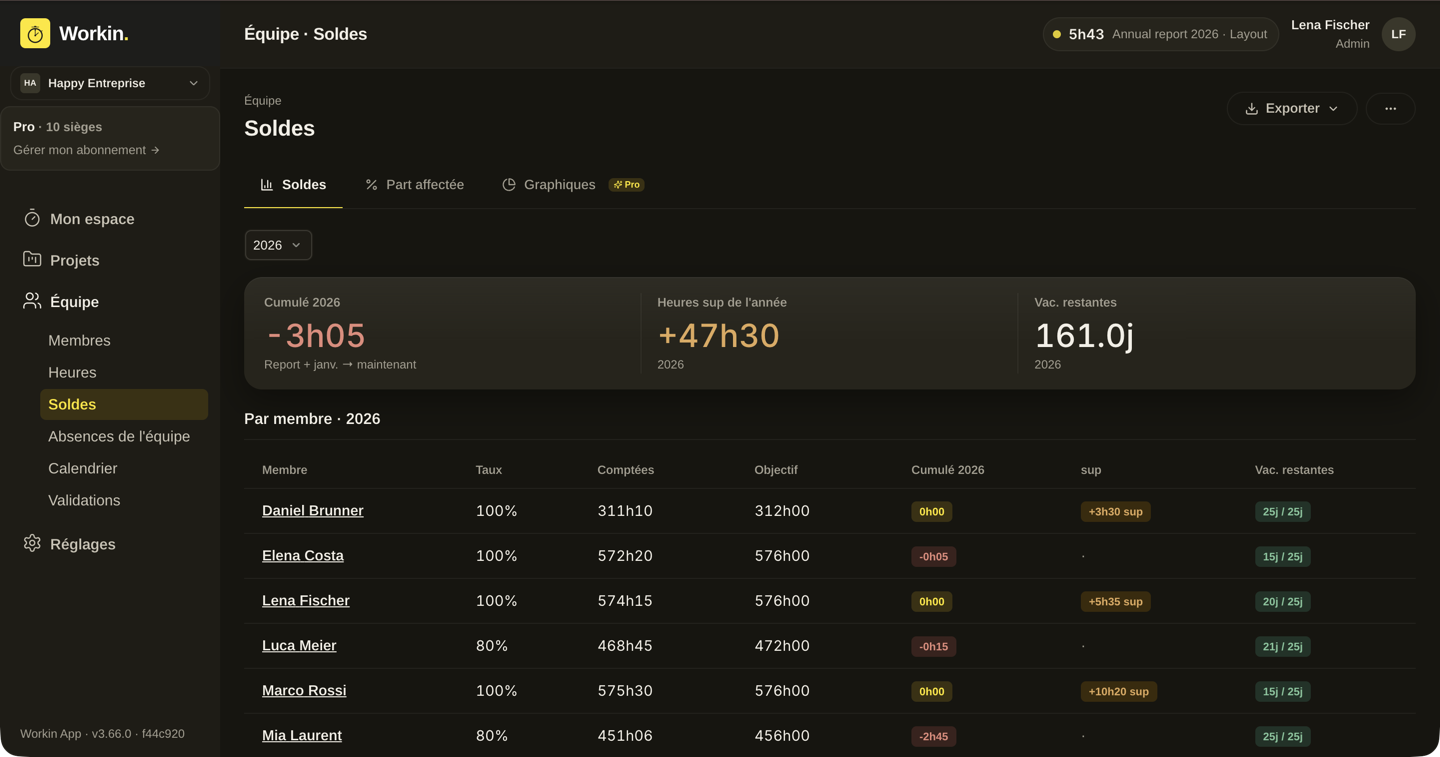Click the version text v3.66.0
This screenshot has width=1440, height=757.
coord(111,734)
